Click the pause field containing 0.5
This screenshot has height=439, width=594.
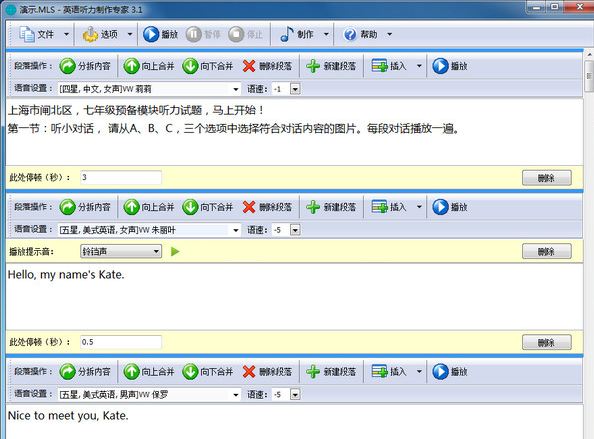(121, 342)
